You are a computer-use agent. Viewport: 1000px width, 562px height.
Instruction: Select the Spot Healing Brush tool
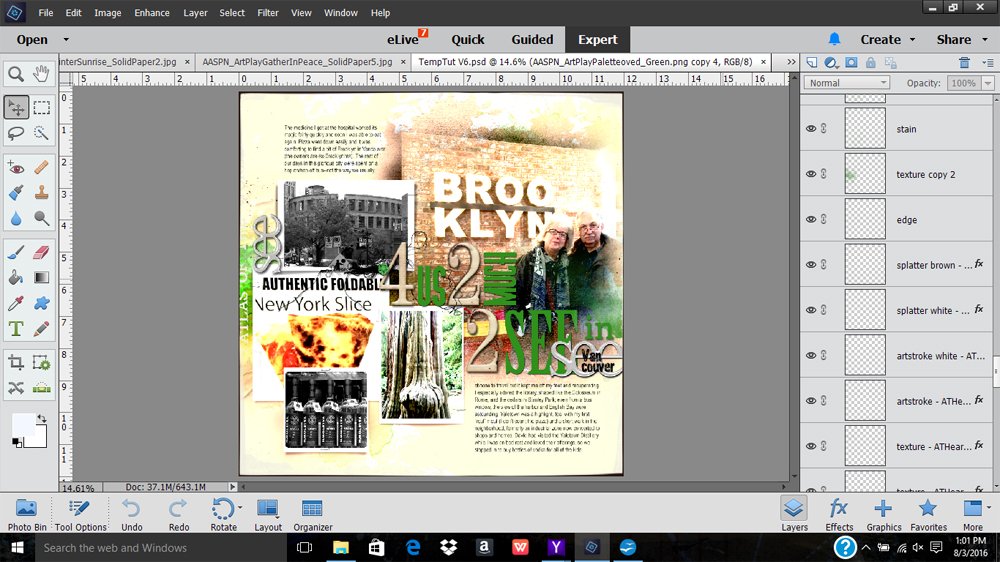pos(41,168)
